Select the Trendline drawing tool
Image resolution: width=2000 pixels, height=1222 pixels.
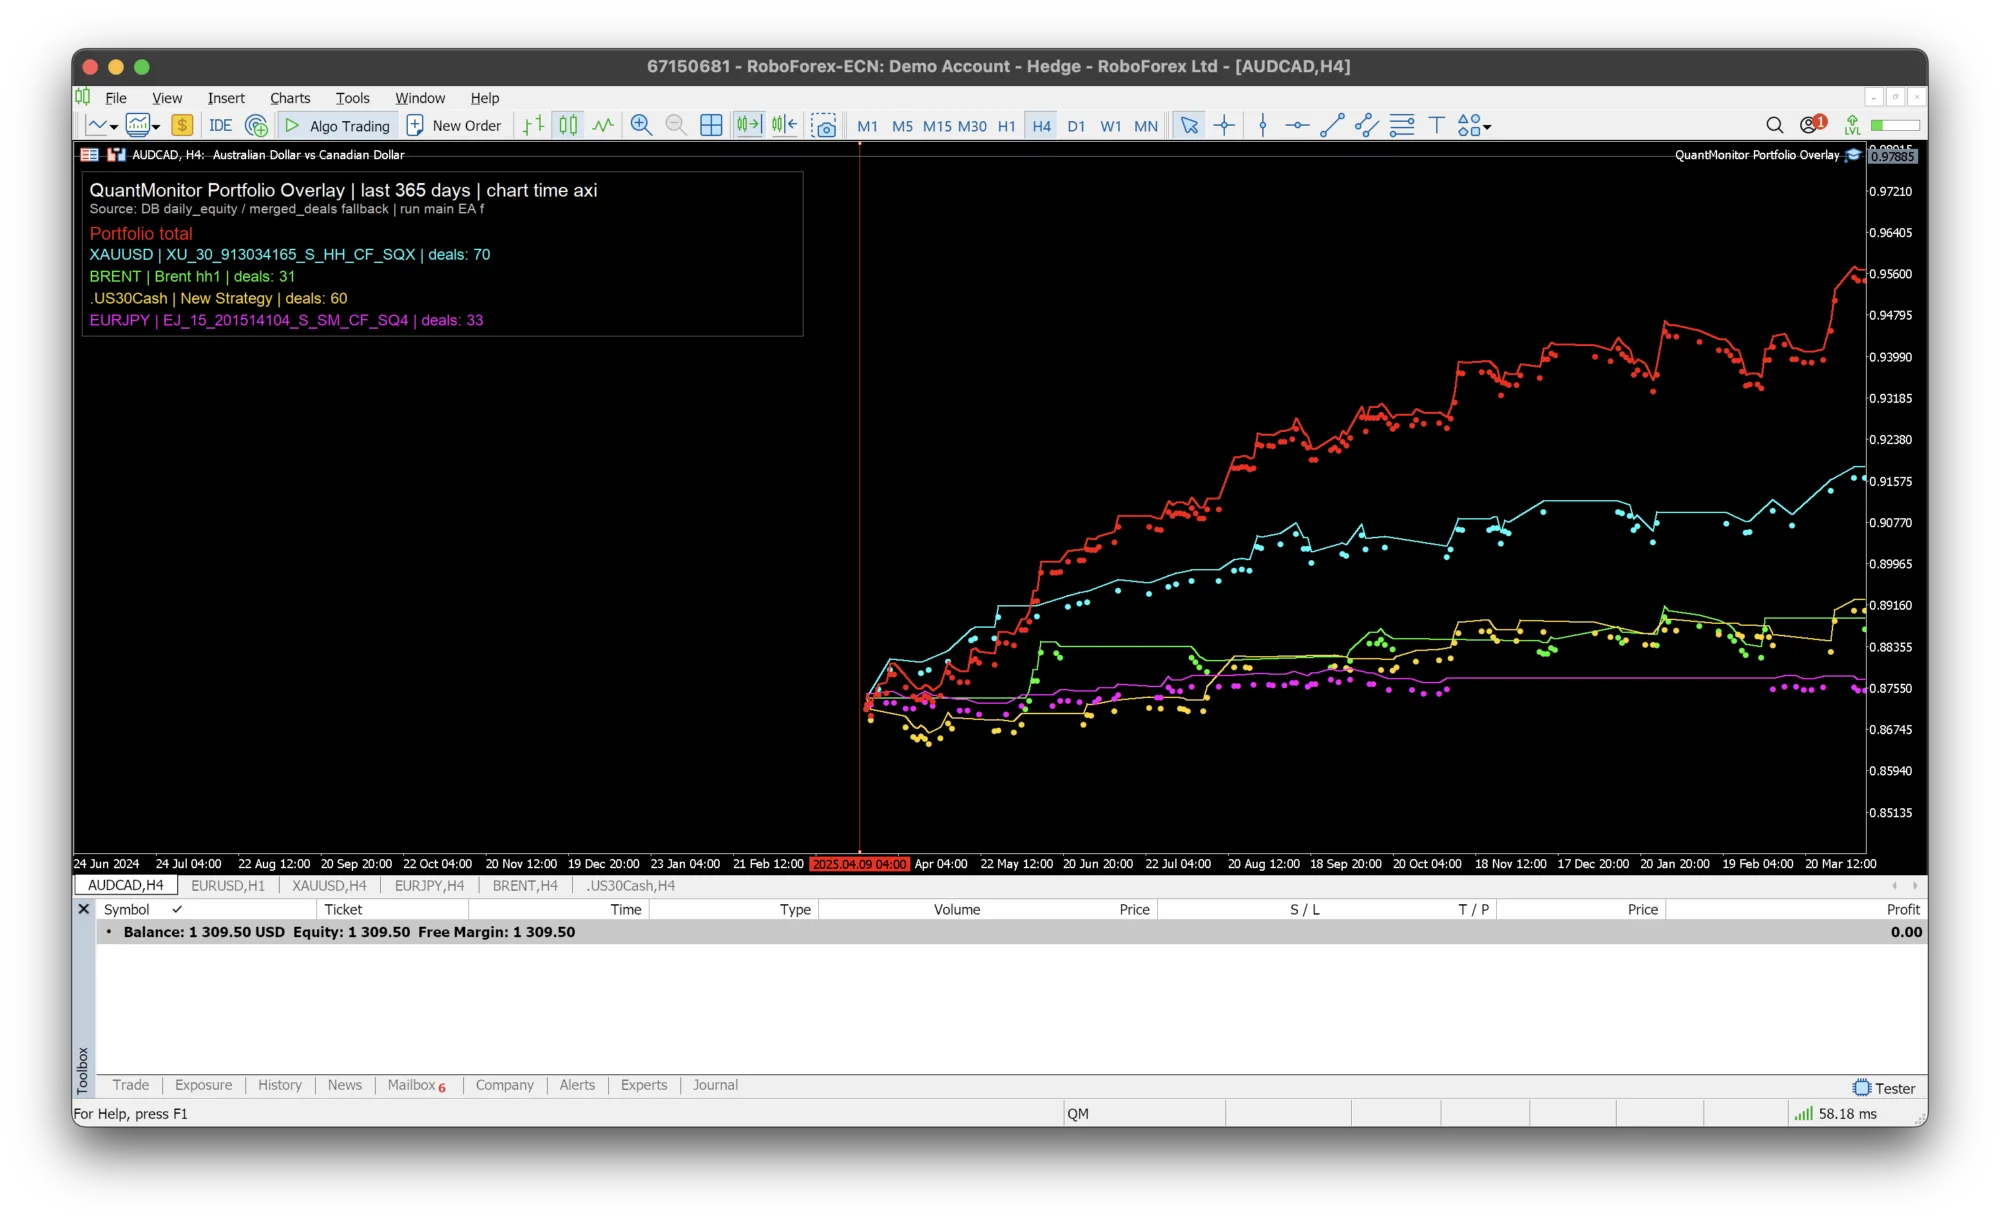coord(1331,125)
